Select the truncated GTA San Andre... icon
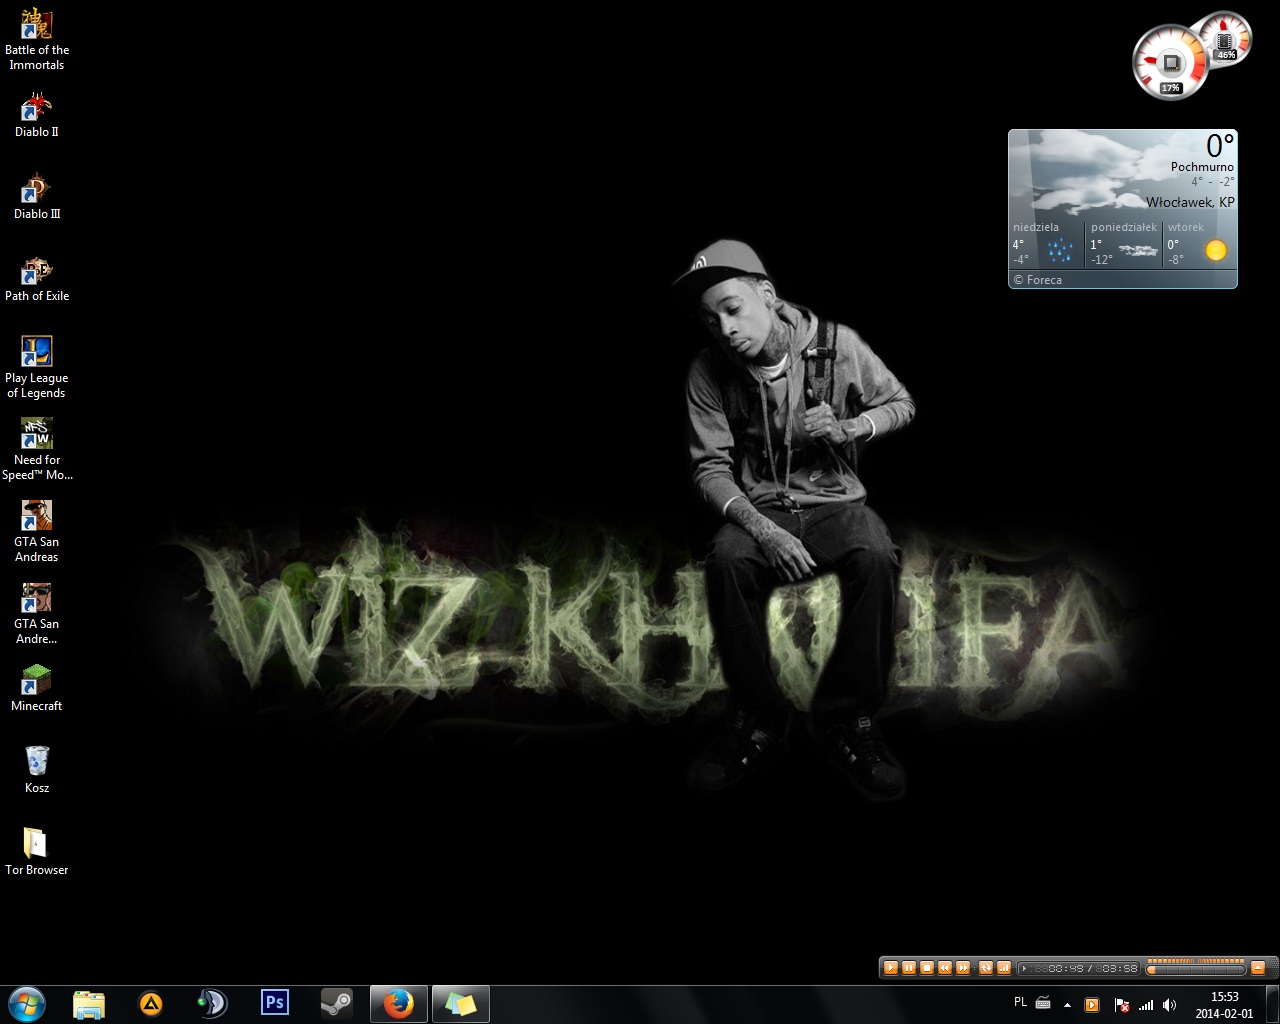Image resolution: width=1280 pixels, height=1024 pixels. [x=37, y=613]
